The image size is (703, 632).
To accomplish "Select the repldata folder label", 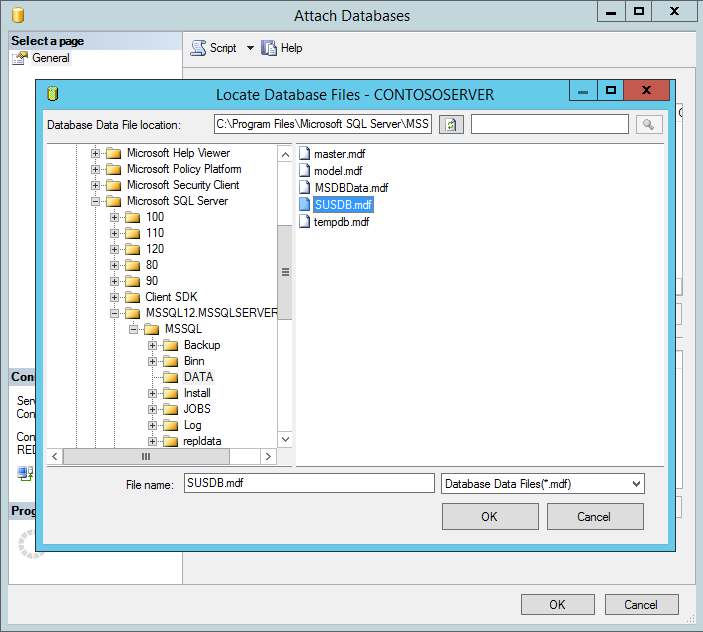I will pyautogui.click(x=202, y=442).
